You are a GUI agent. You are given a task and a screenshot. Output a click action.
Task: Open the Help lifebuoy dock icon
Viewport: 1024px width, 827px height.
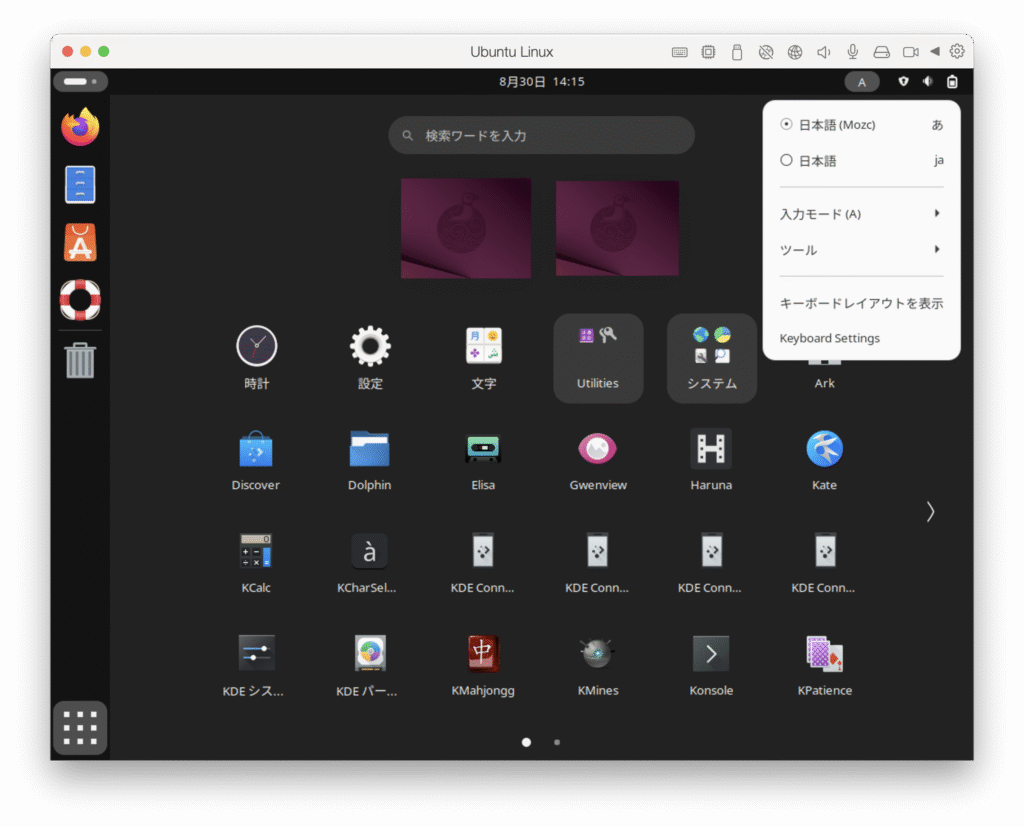80,300
